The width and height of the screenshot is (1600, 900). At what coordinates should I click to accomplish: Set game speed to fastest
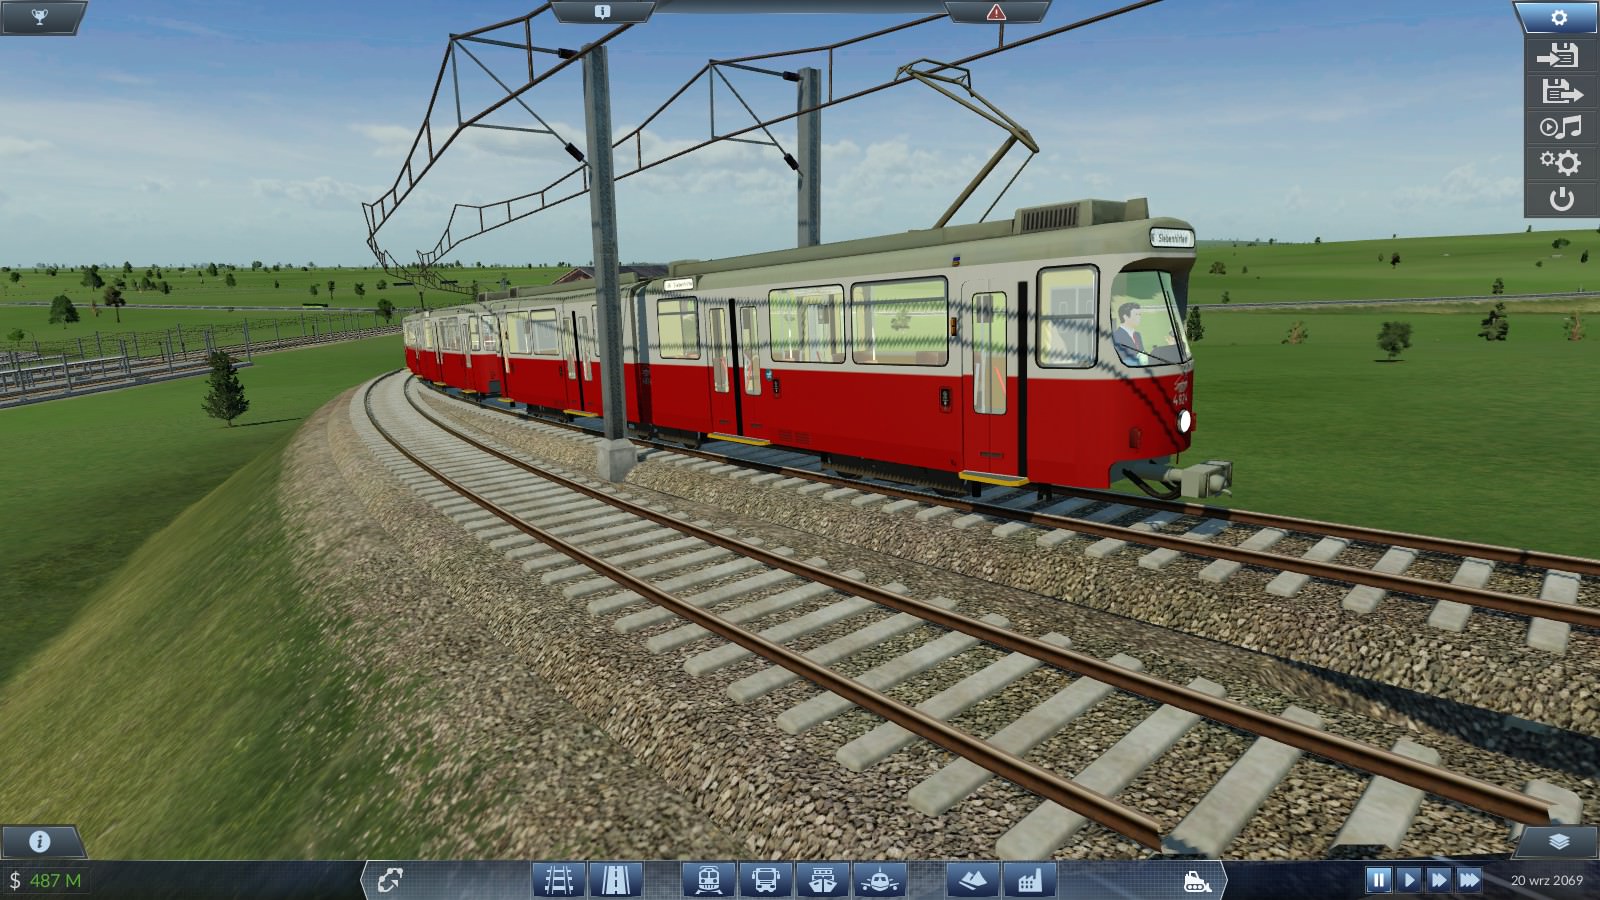pos(1469,880)
